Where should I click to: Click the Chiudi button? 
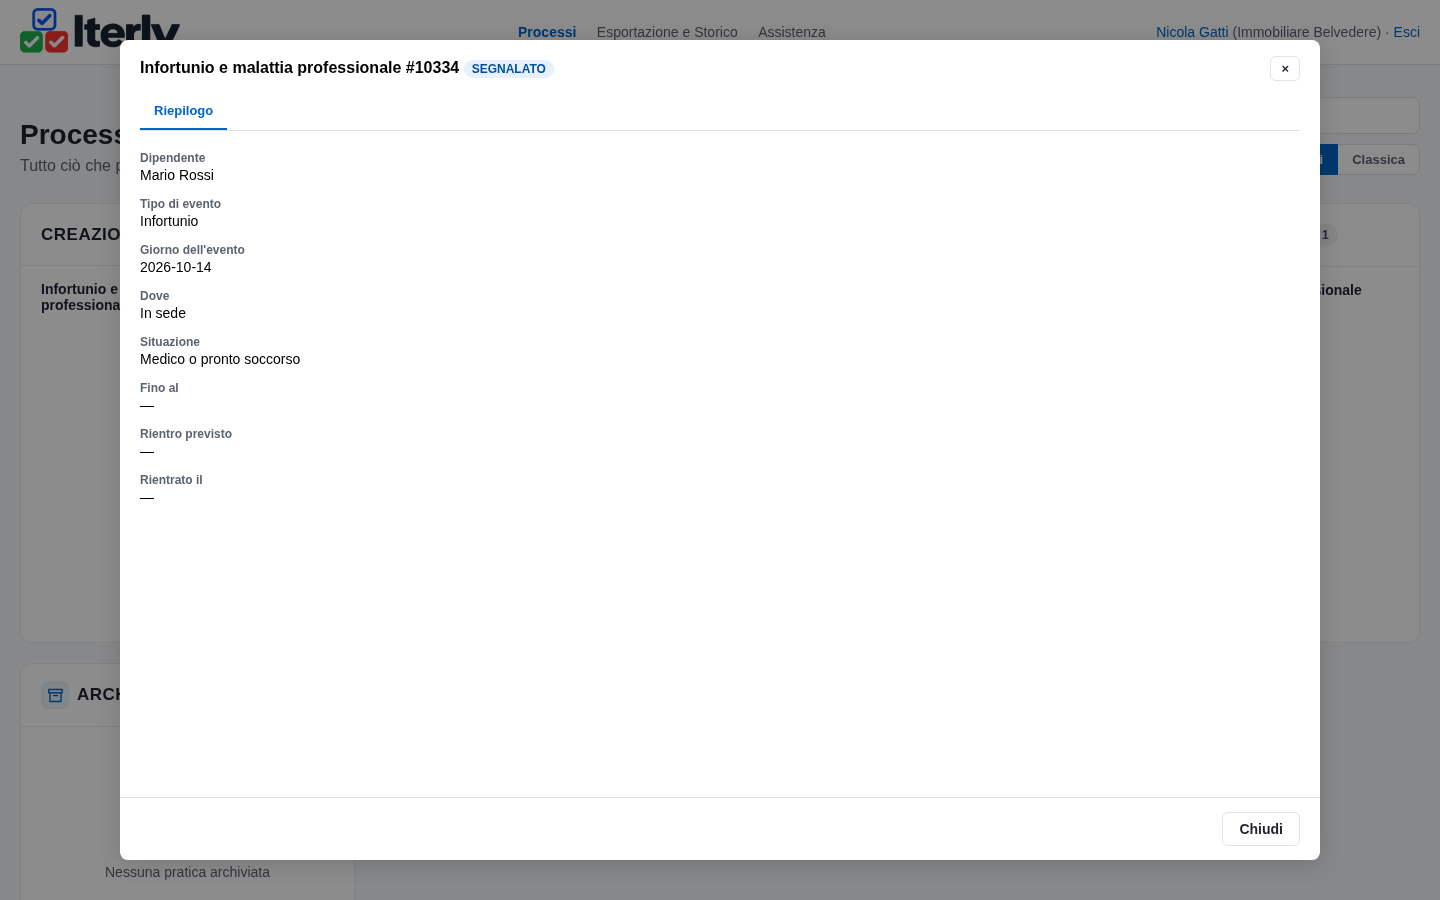(x=1261, y=829)
